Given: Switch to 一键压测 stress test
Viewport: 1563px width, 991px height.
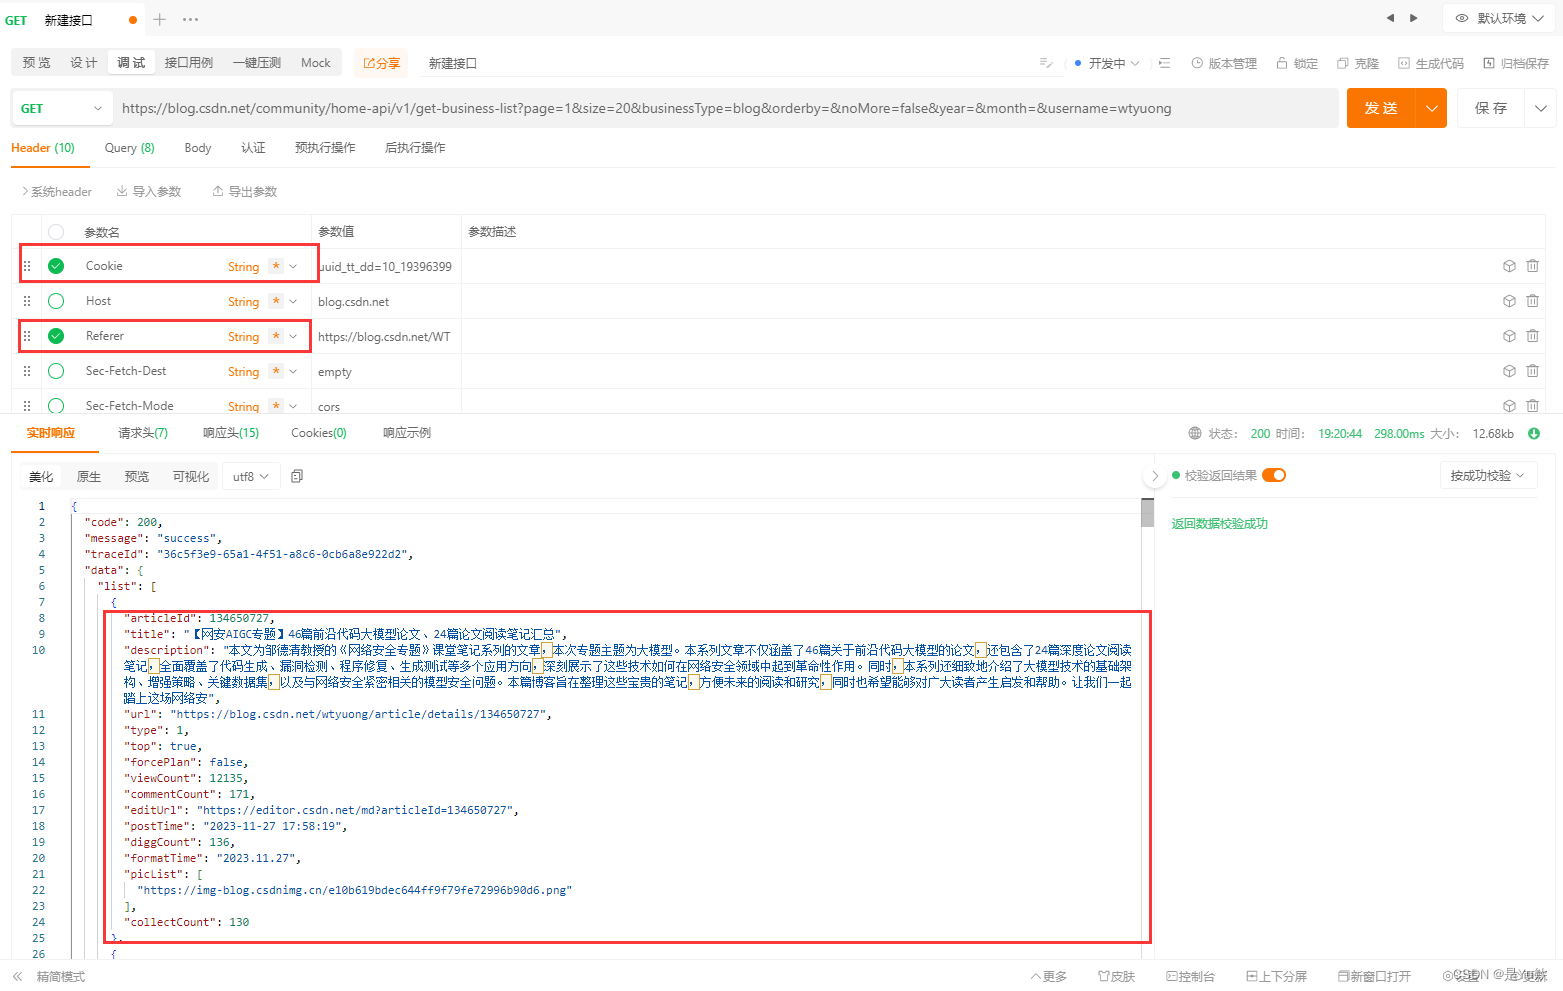Looking at the screenshot, I should point(257,63).
